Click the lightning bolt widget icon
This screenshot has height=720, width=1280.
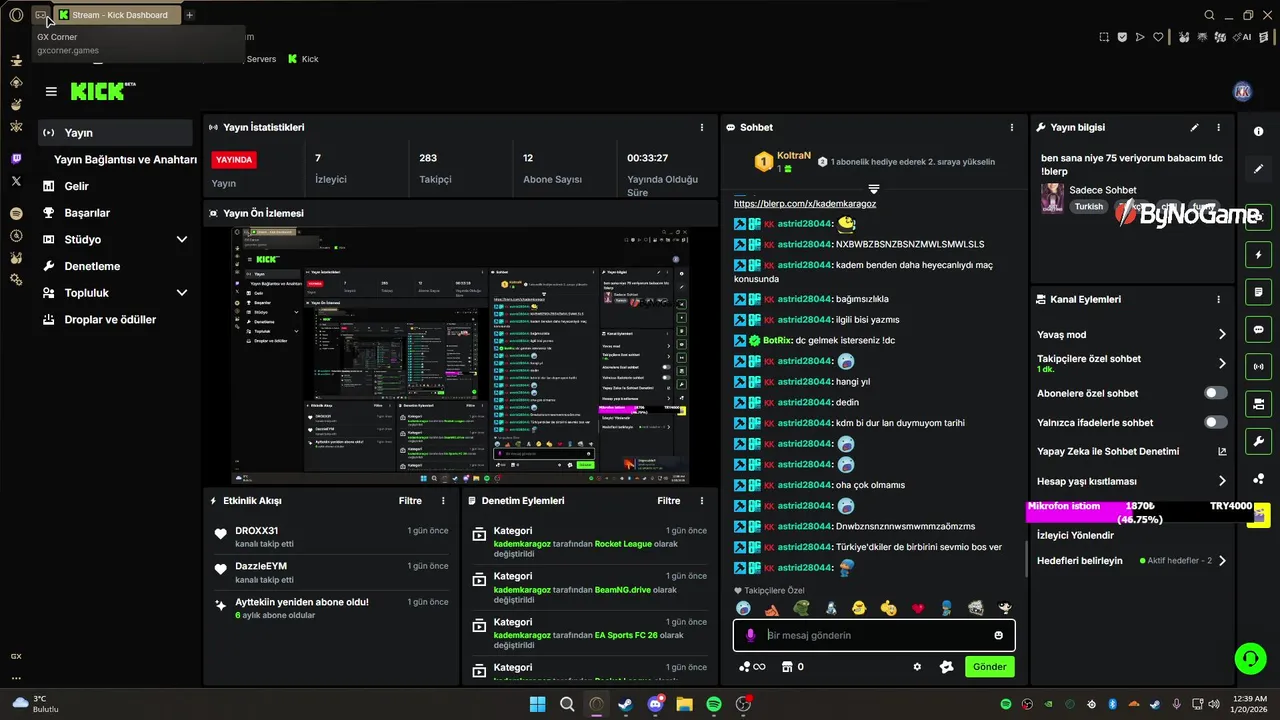click(x=1258, y=255)
